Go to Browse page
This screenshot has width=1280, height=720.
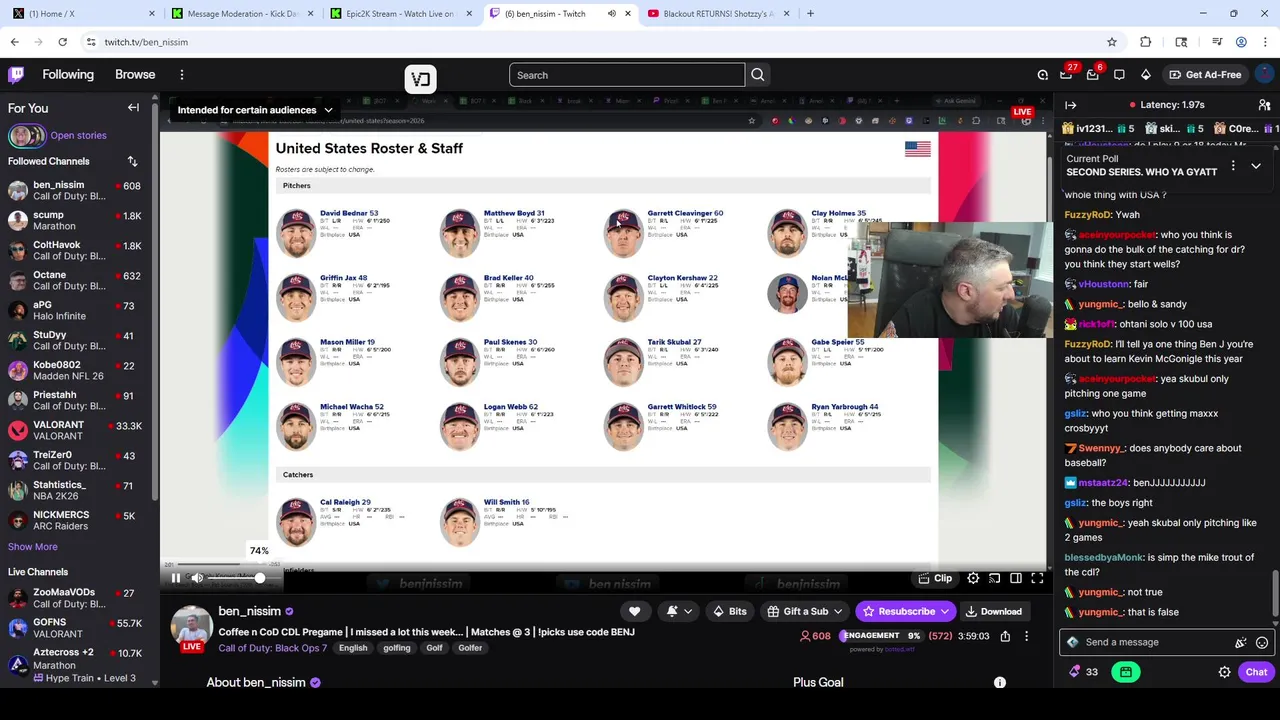135,74
